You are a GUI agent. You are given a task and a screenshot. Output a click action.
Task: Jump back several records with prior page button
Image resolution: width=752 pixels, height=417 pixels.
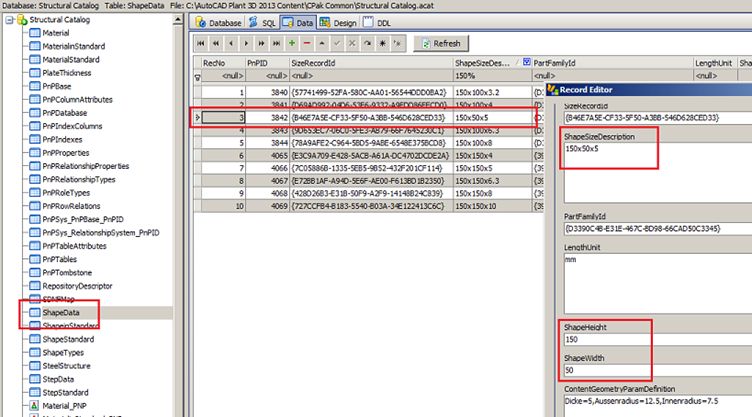click(x=216, y=43)
